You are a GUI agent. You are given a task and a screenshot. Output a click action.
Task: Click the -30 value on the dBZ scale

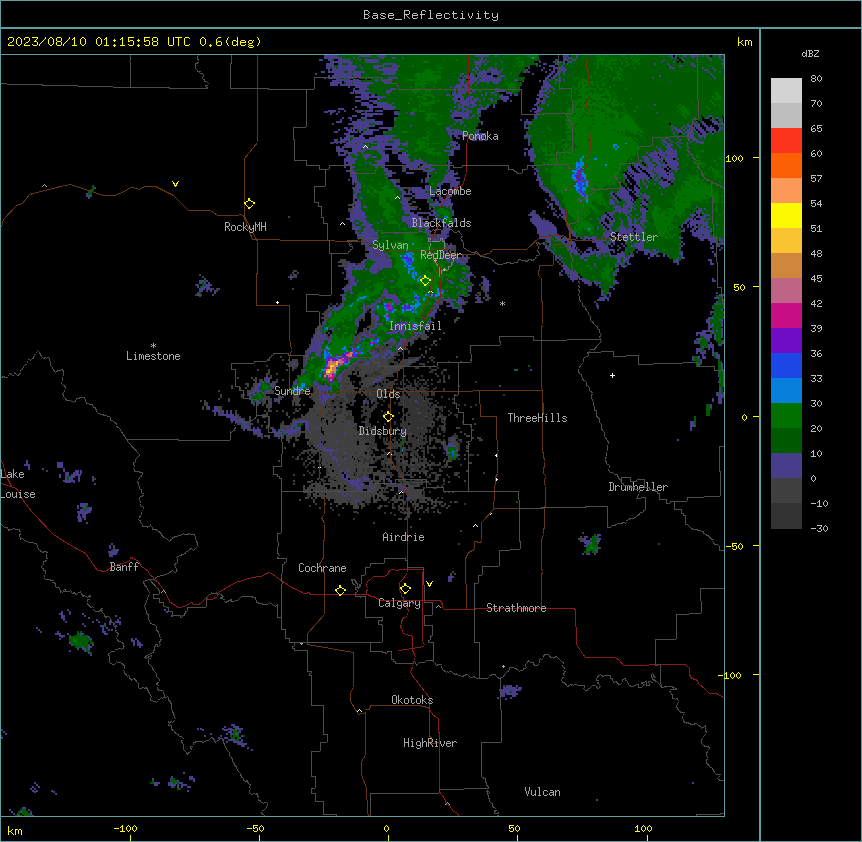(x=819, y=528)
